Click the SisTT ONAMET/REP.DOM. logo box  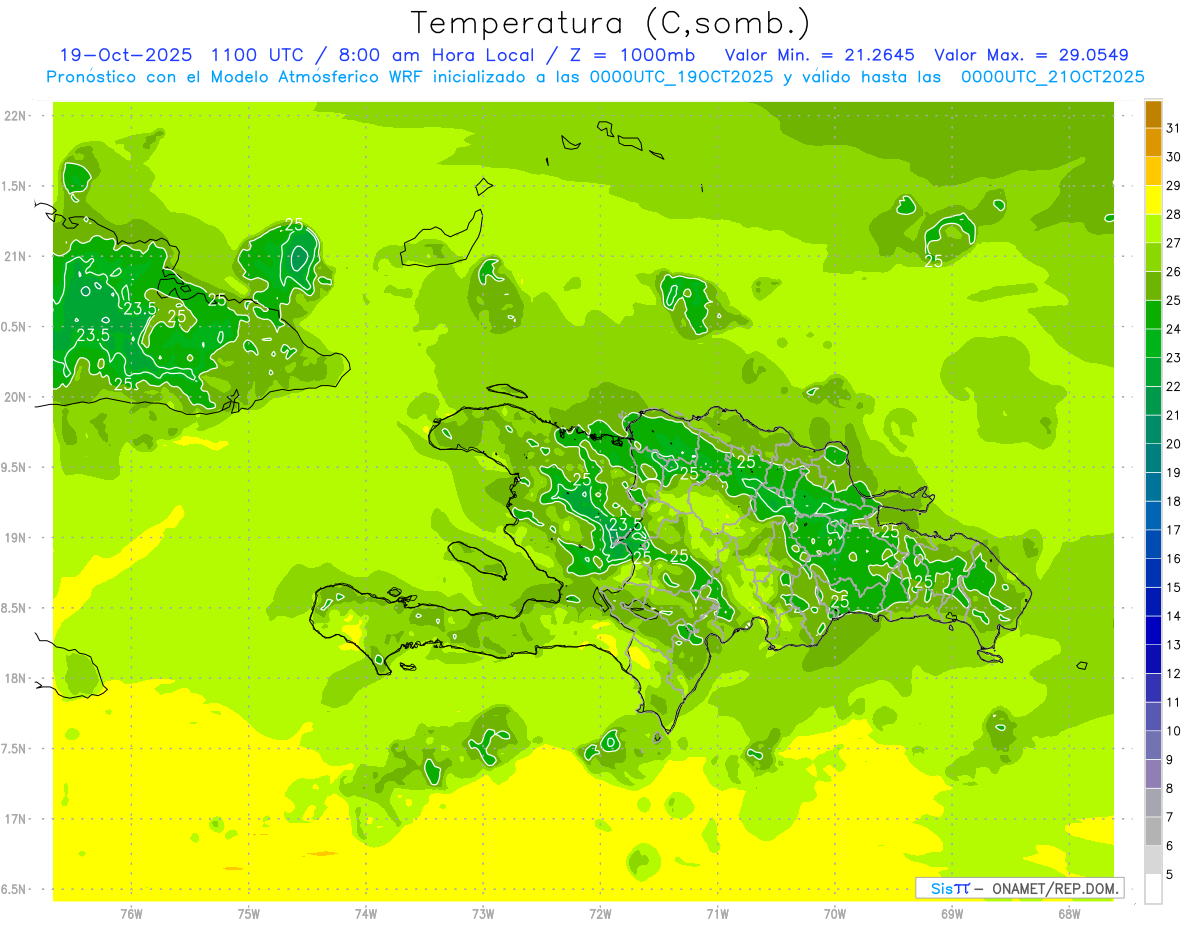tap(1019, 888)
